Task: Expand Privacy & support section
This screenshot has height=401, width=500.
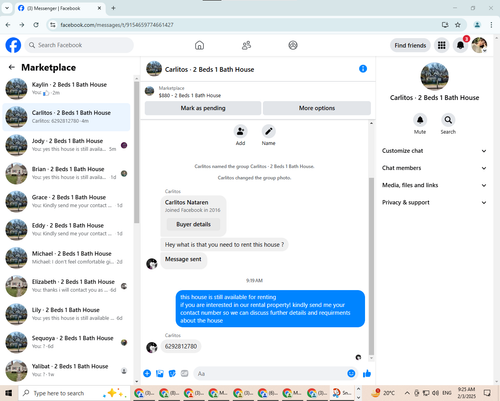Action: click(x=434, y=202)
